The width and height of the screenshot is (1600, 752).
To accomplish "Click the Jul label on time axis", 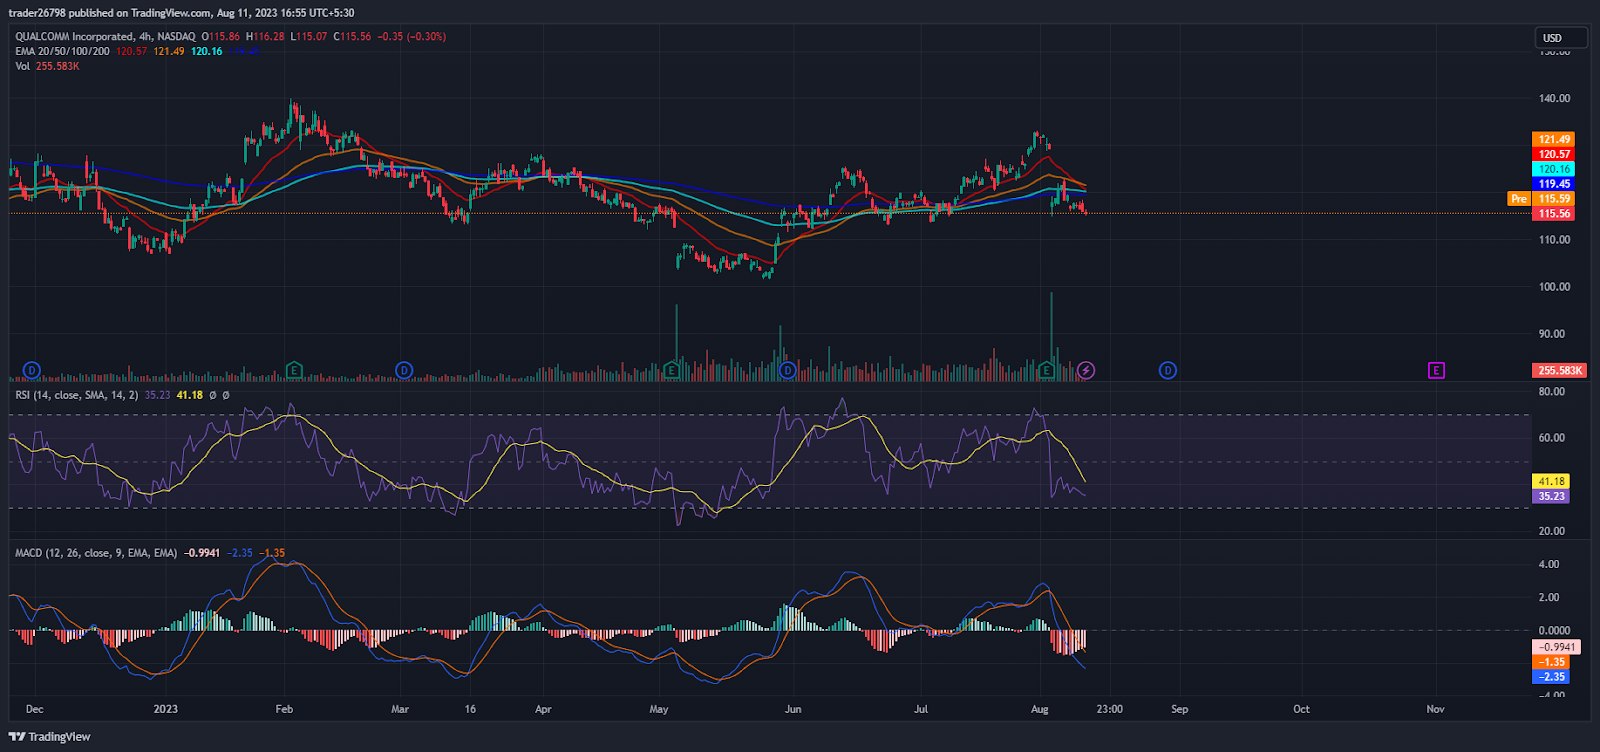I will coord(921,709).
